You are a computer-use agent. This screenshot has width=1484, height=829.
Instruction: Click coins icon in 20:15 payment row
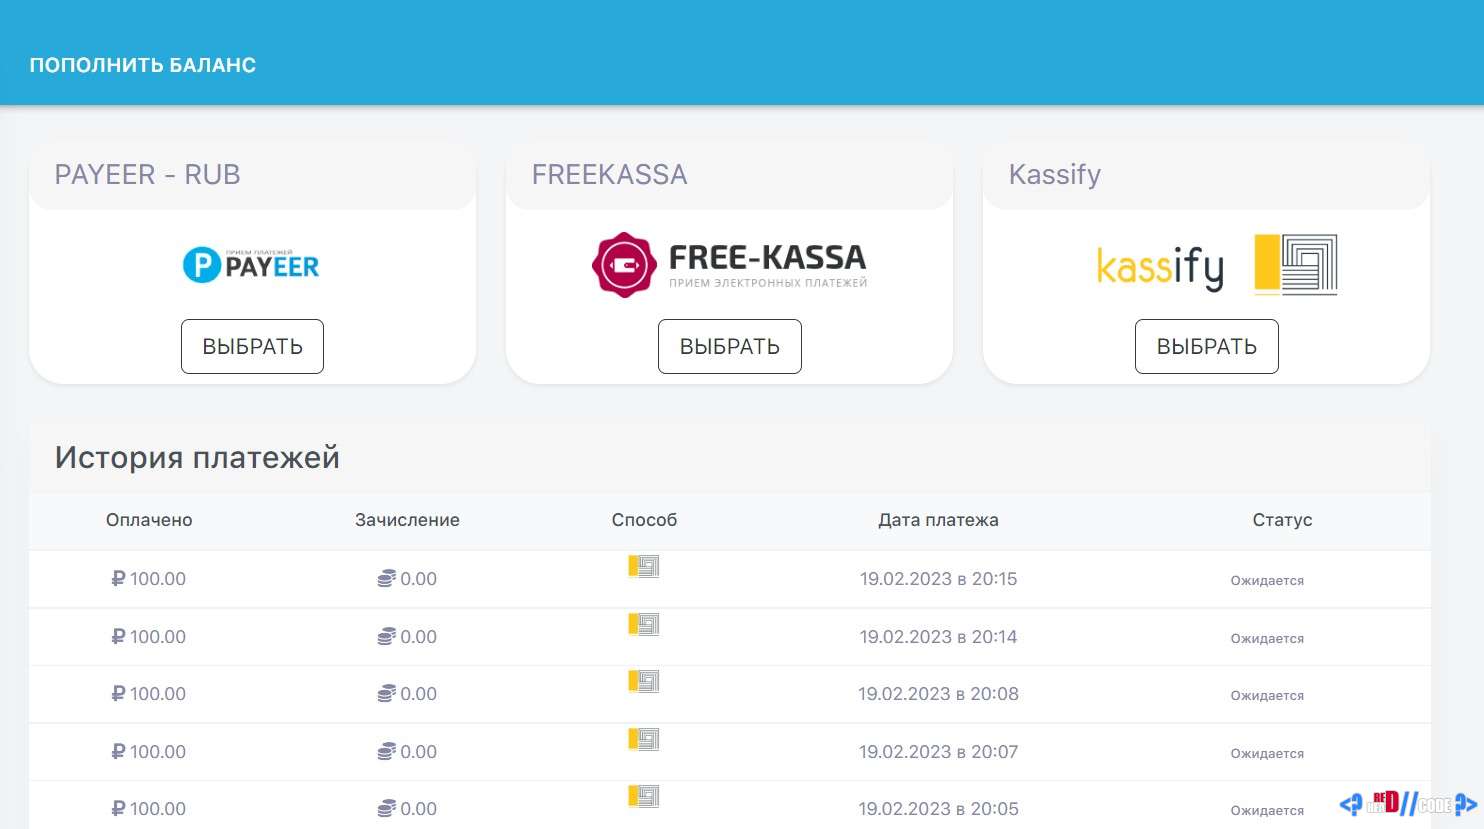click(387, 579)
